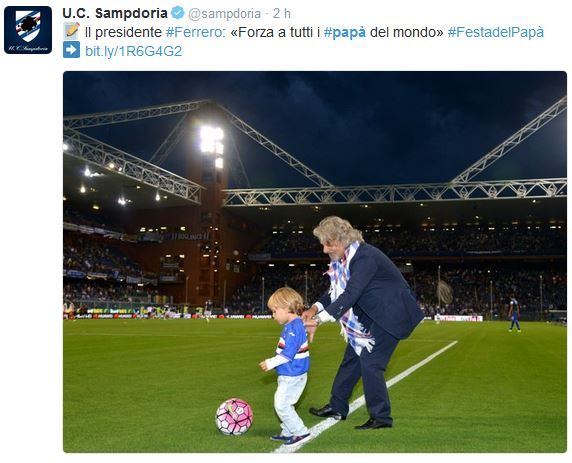This screenshot has width=572, height=463.
Task: Click the tweet text "Il presidente"
Action: point(123,32)
